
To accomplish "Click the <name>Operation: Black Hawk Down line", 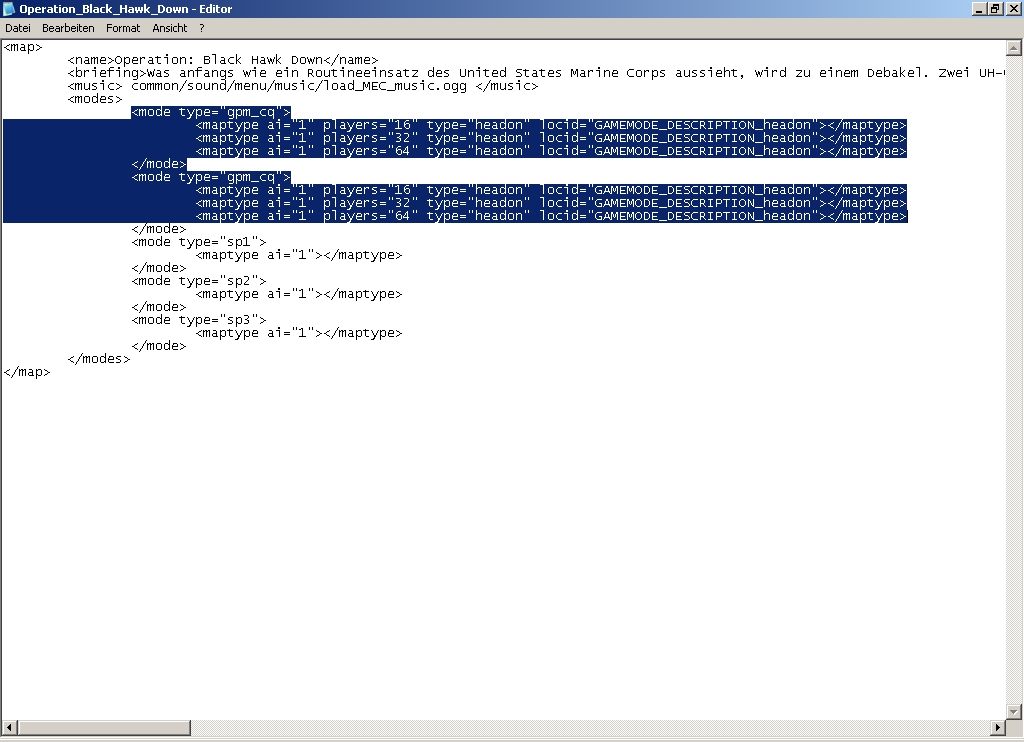I will coord(223,60).
